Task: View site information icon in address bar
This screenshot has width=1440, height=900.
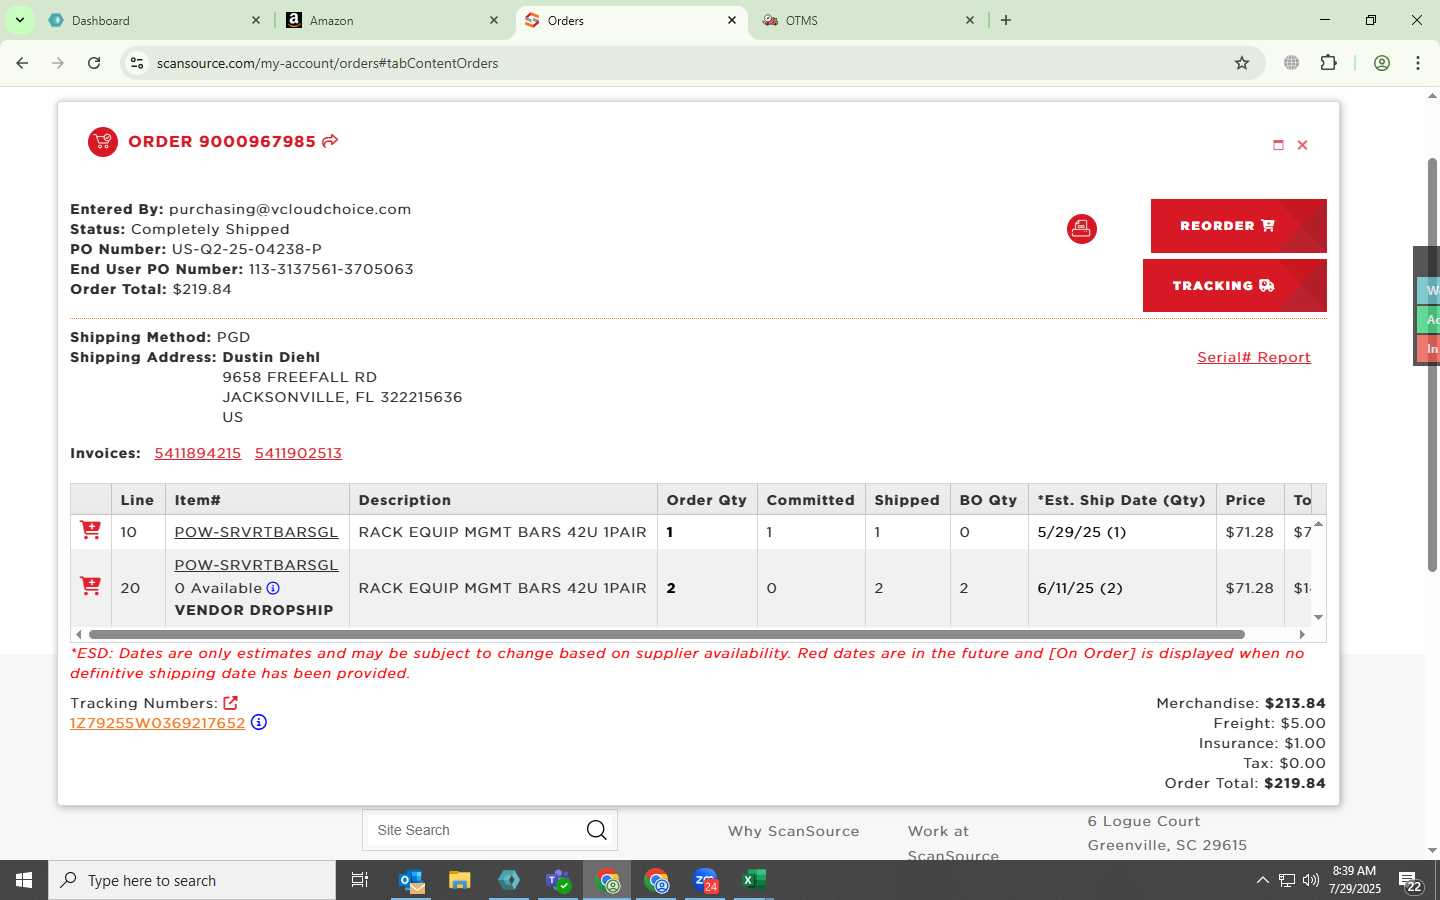Action: tap(137, 63)
